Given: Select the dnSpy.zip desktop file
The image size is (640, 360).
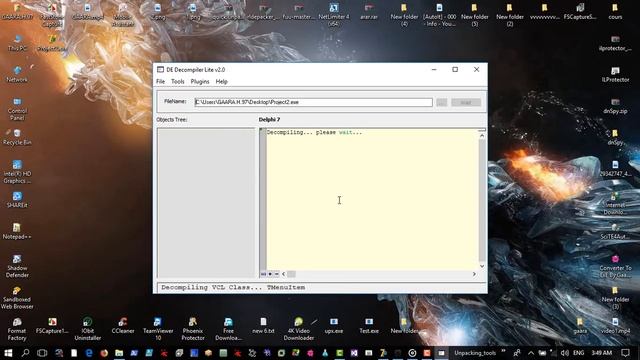Looking at the screenshot, I should tap(615, 105).
